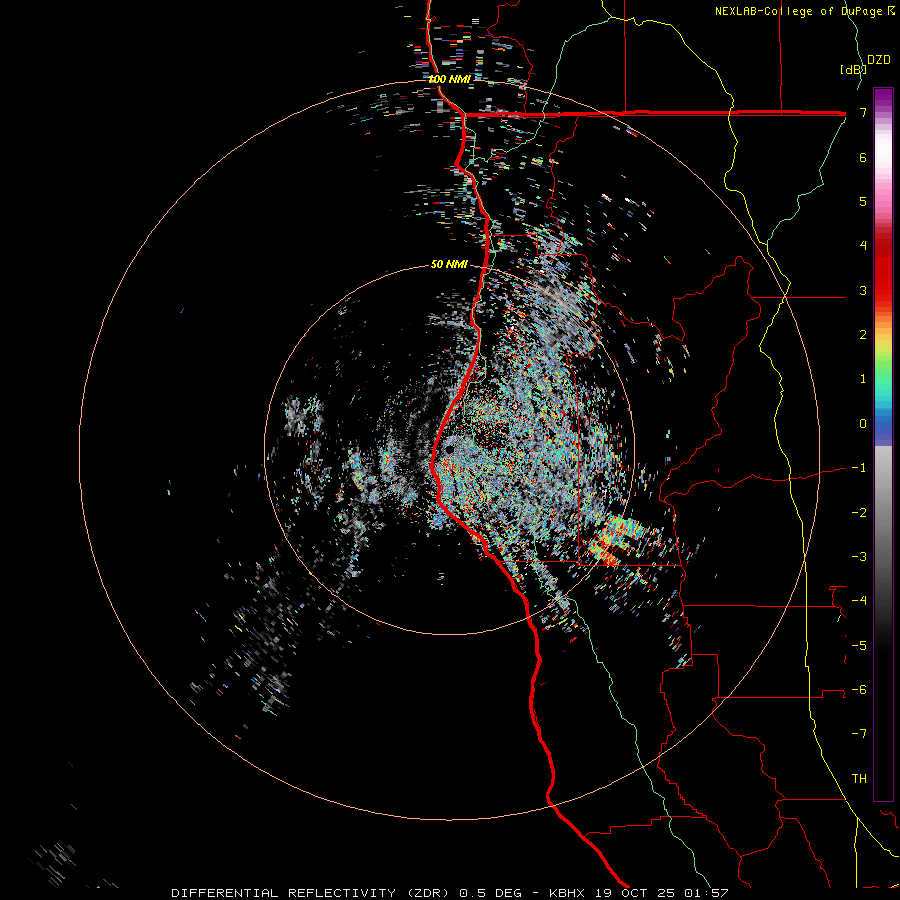The width and height of the screenshot is (900, 900).
Task: Select the -4 value on the color scale
Action: tap(859, 601)
